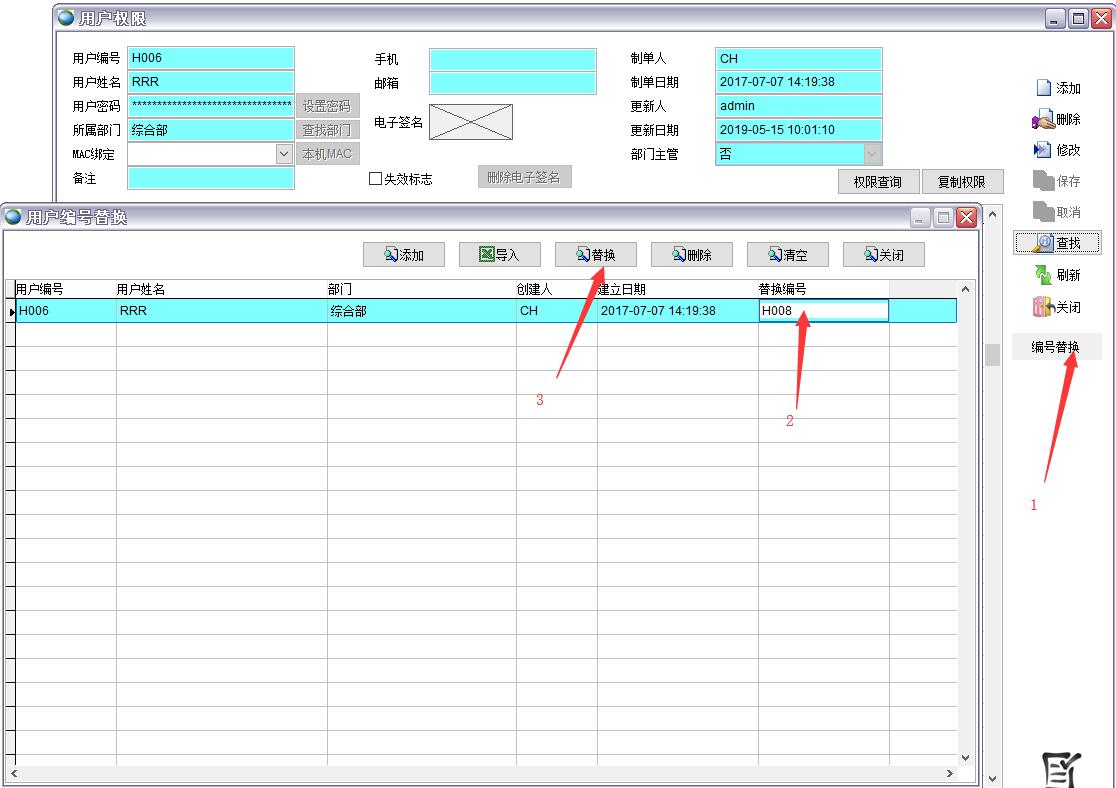1116x788 pixels.
Task: Click the 替换编号 input cell containing H008
Action: click(823, 311)
